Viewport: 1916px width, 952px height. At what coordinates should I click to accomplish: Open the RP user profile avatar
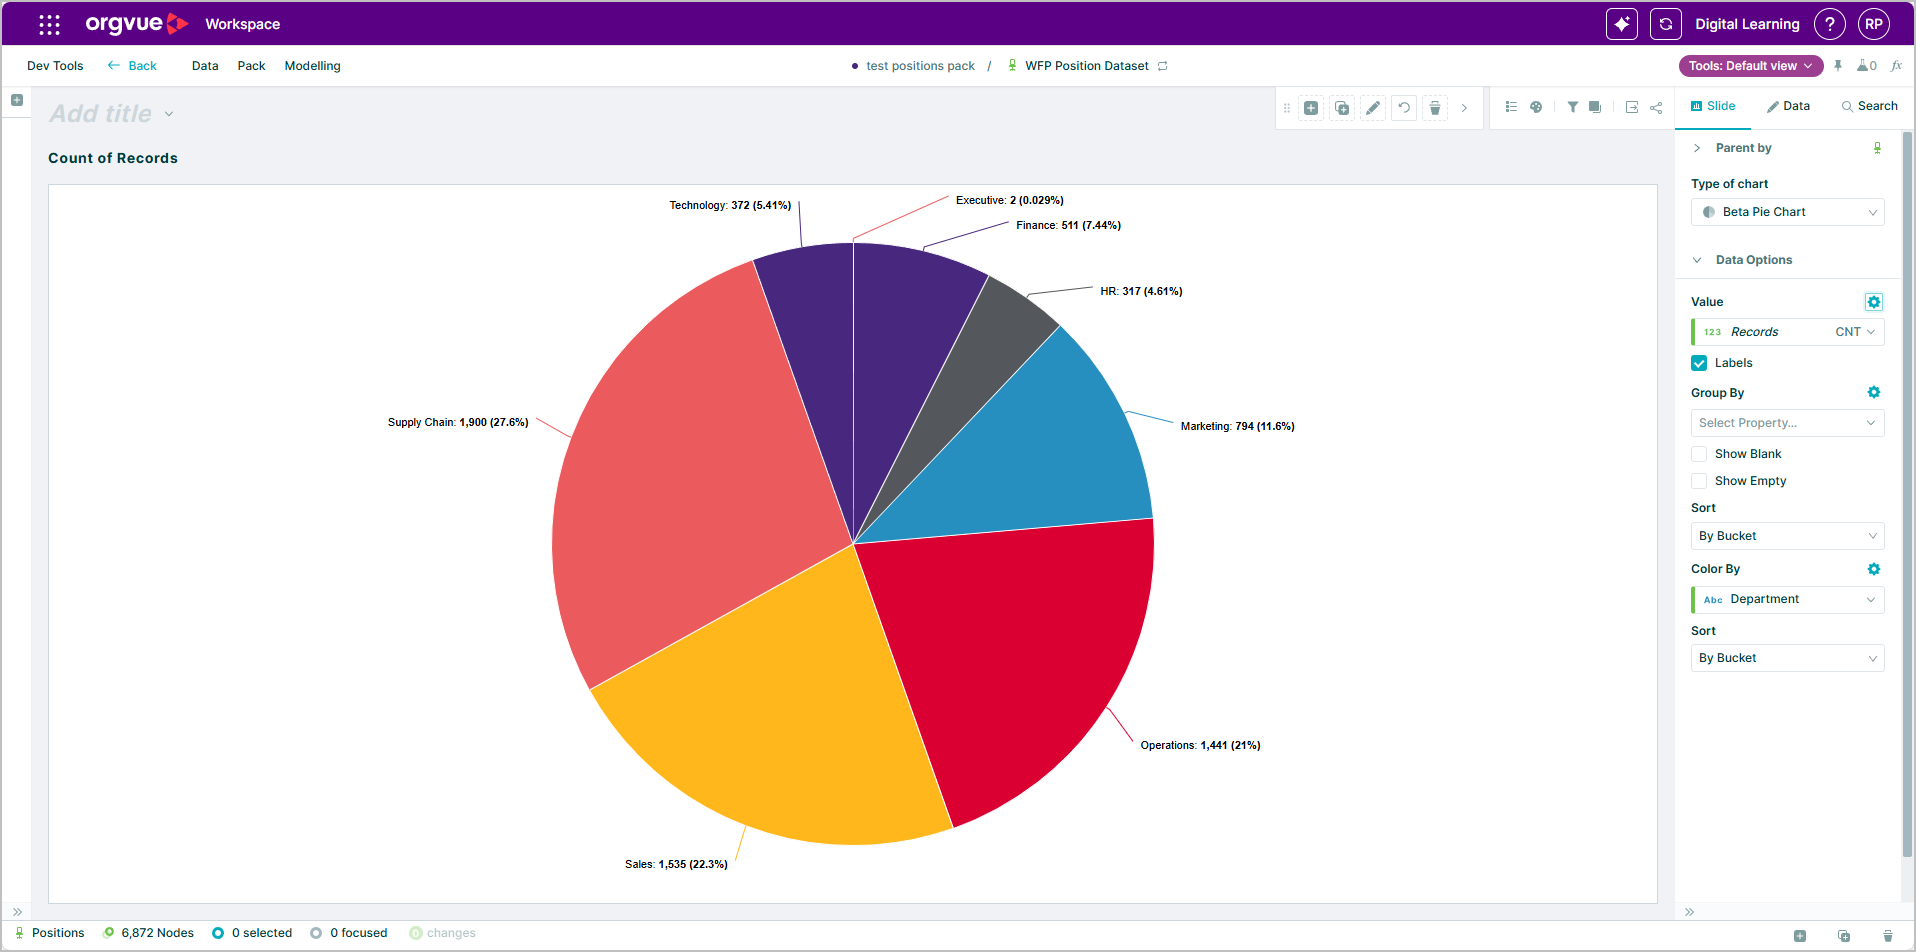[1874, 24]
